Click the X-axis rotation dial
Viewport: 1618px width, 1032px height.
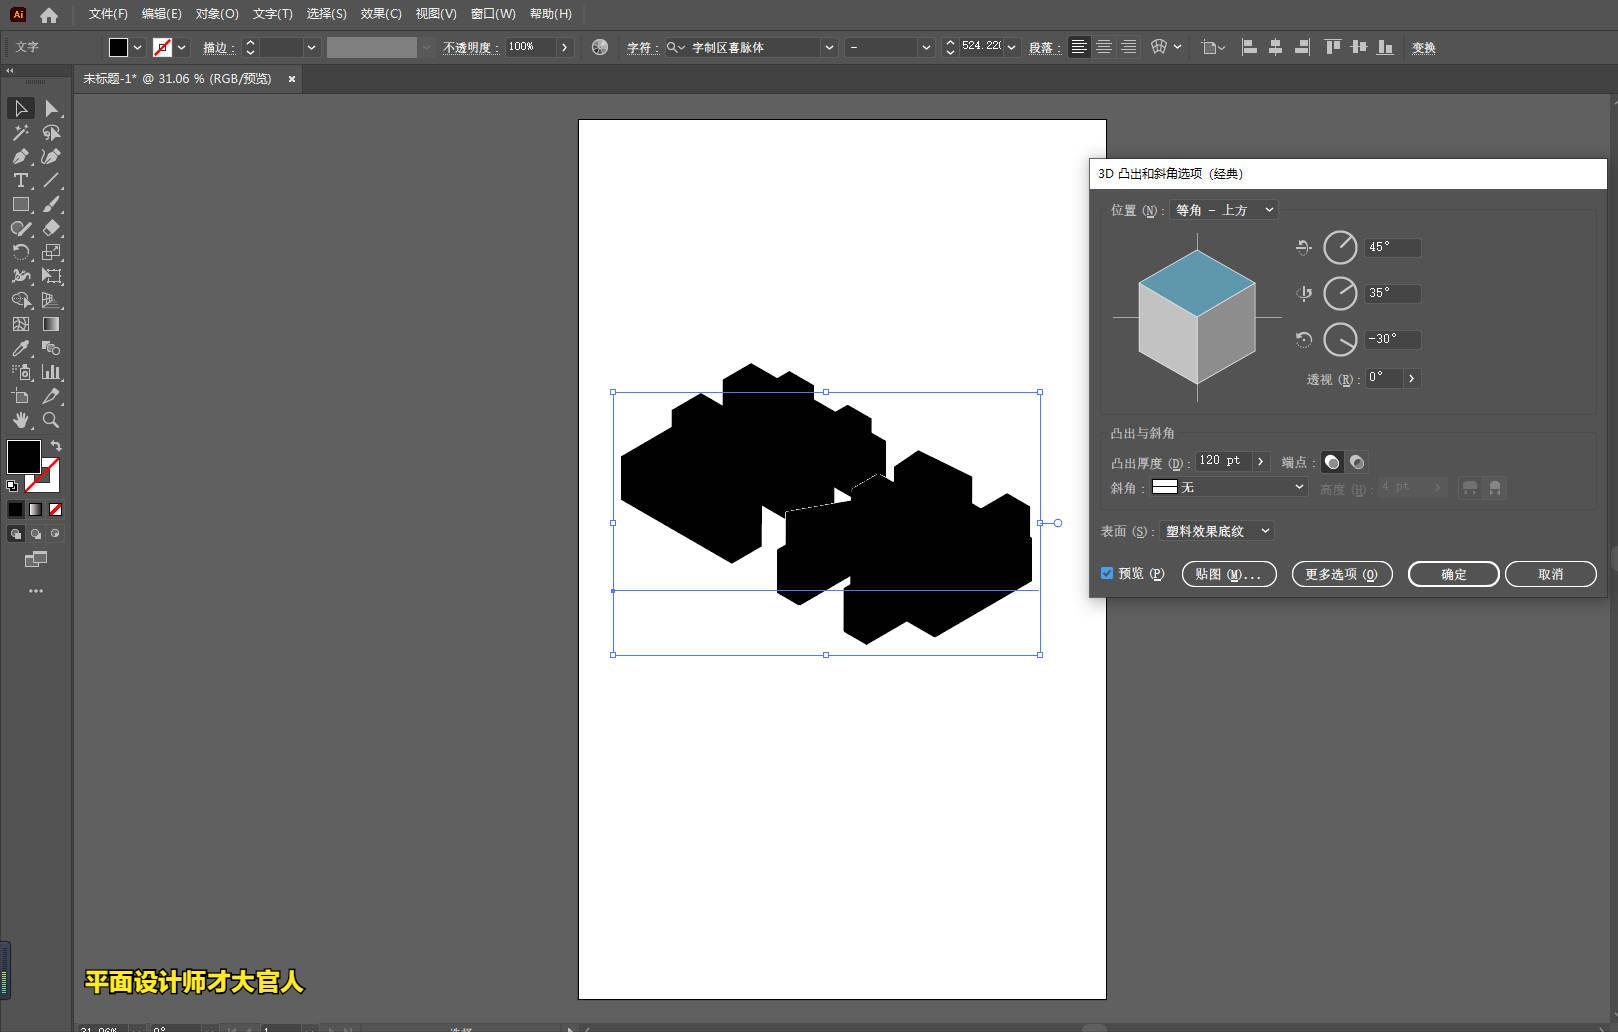click(1340, 247)
